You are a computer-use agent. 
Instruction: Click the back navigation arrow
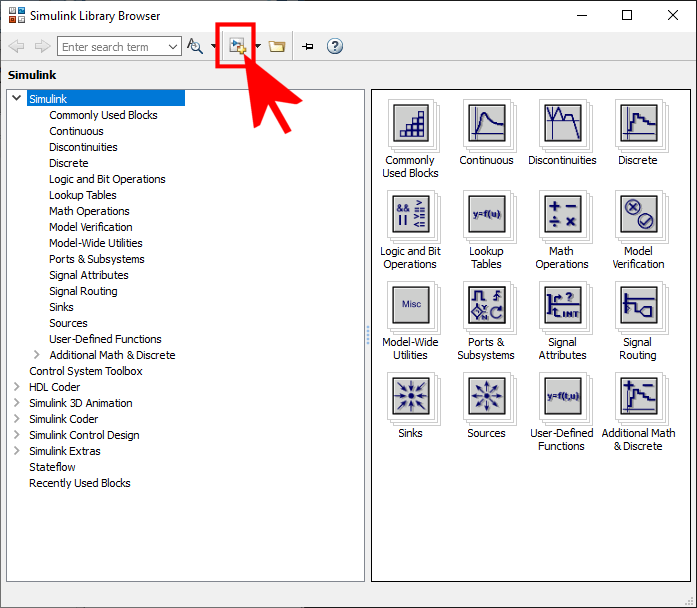(x=16, y=46)
